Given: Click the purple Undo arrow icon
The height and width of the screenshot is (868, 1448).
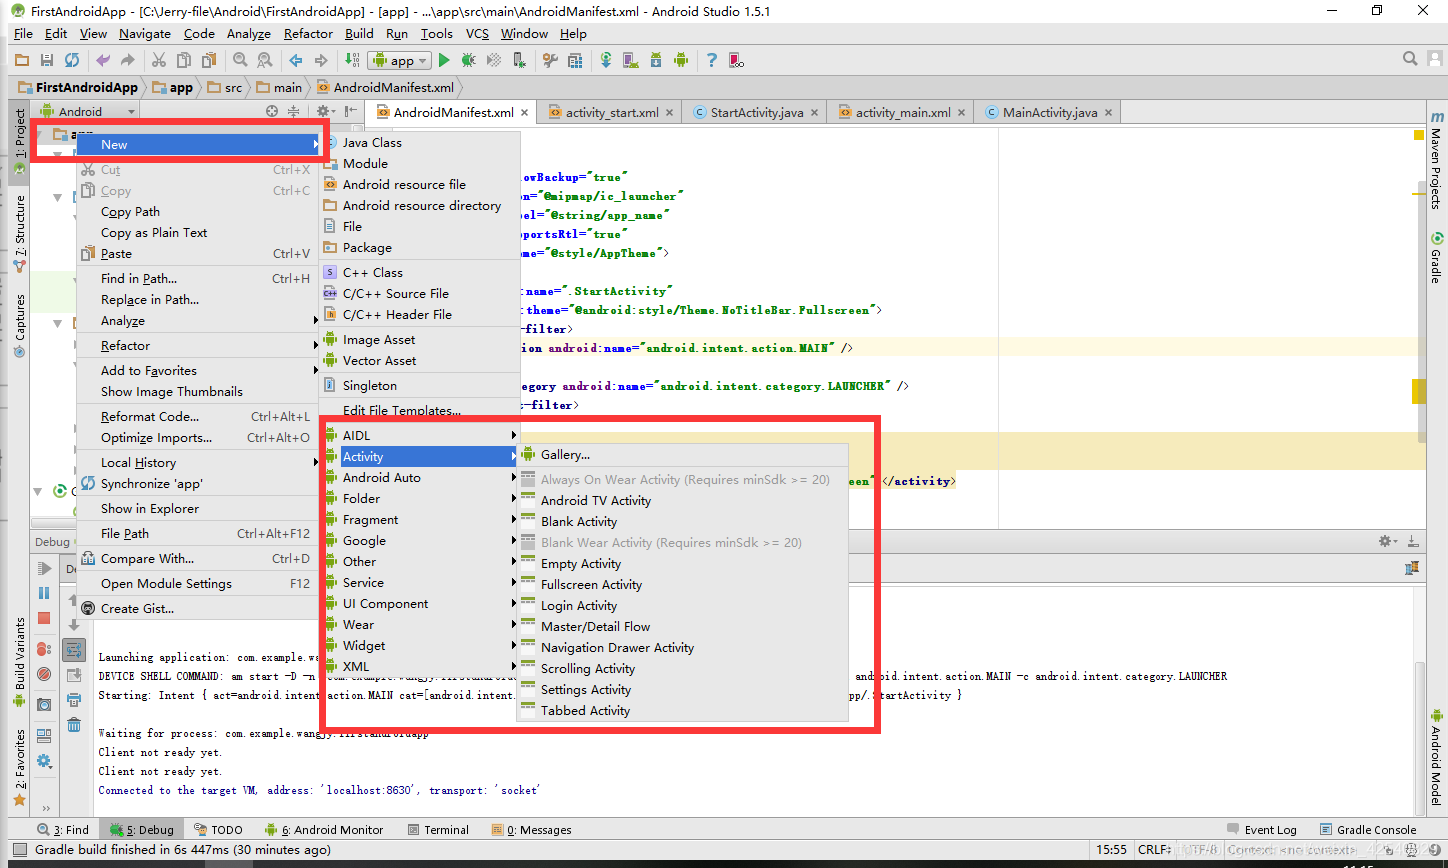Looking at the screenshot, I should click(103, 60).
